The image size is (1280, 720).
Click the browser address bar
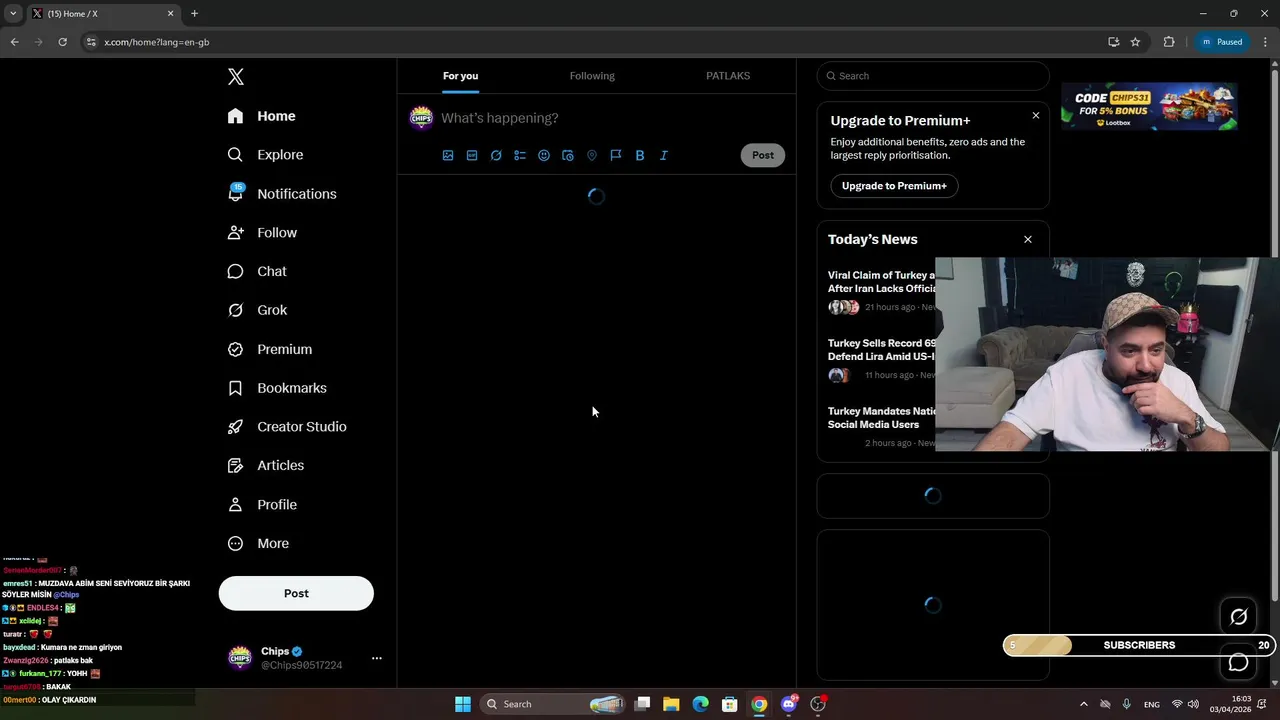pyautogui.click(x=590, y=42)
